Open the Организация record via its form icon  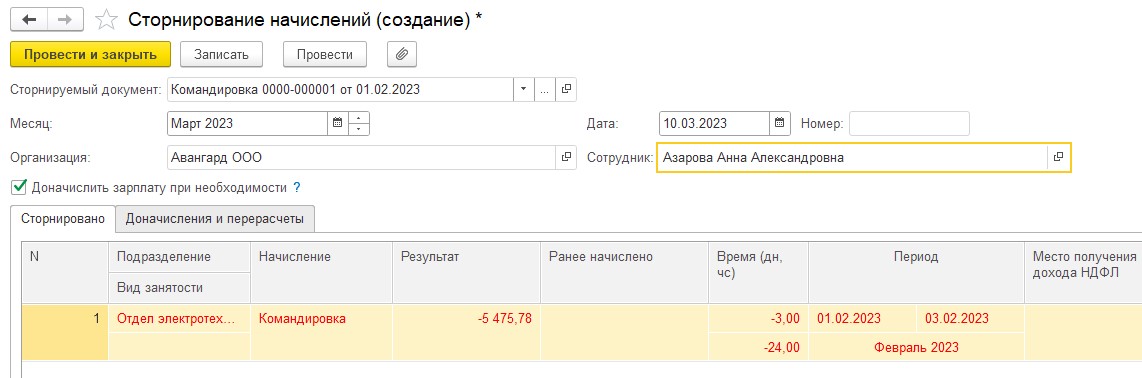click(566, 157)
